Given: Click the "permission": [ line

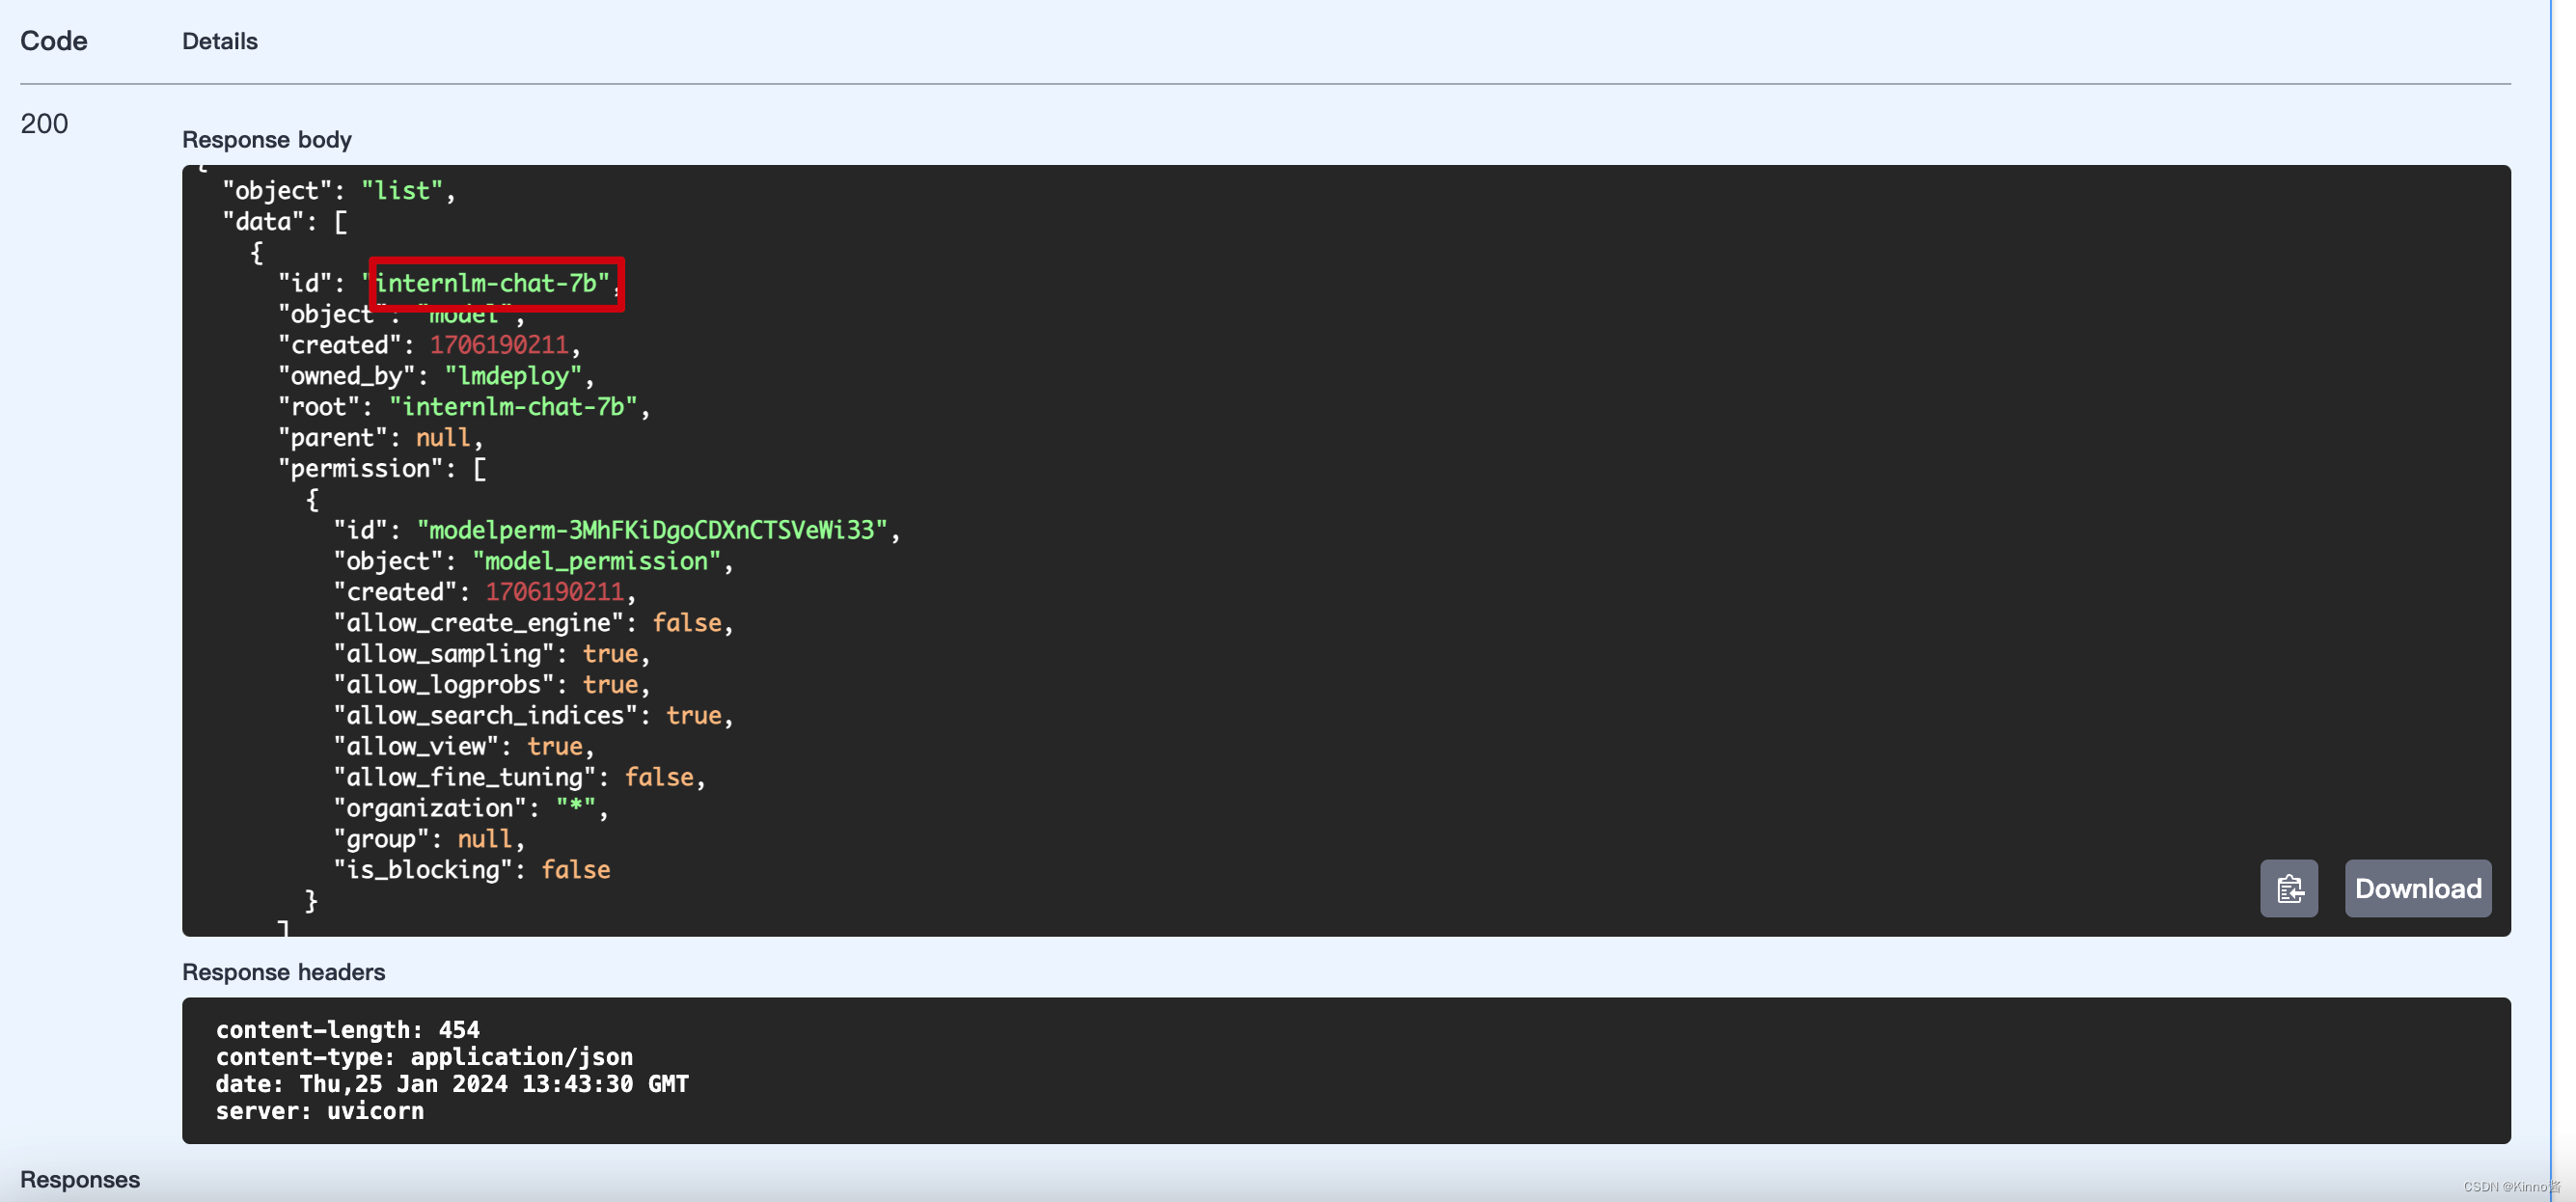Looking at the screenshot, I should tap(382, 469).
